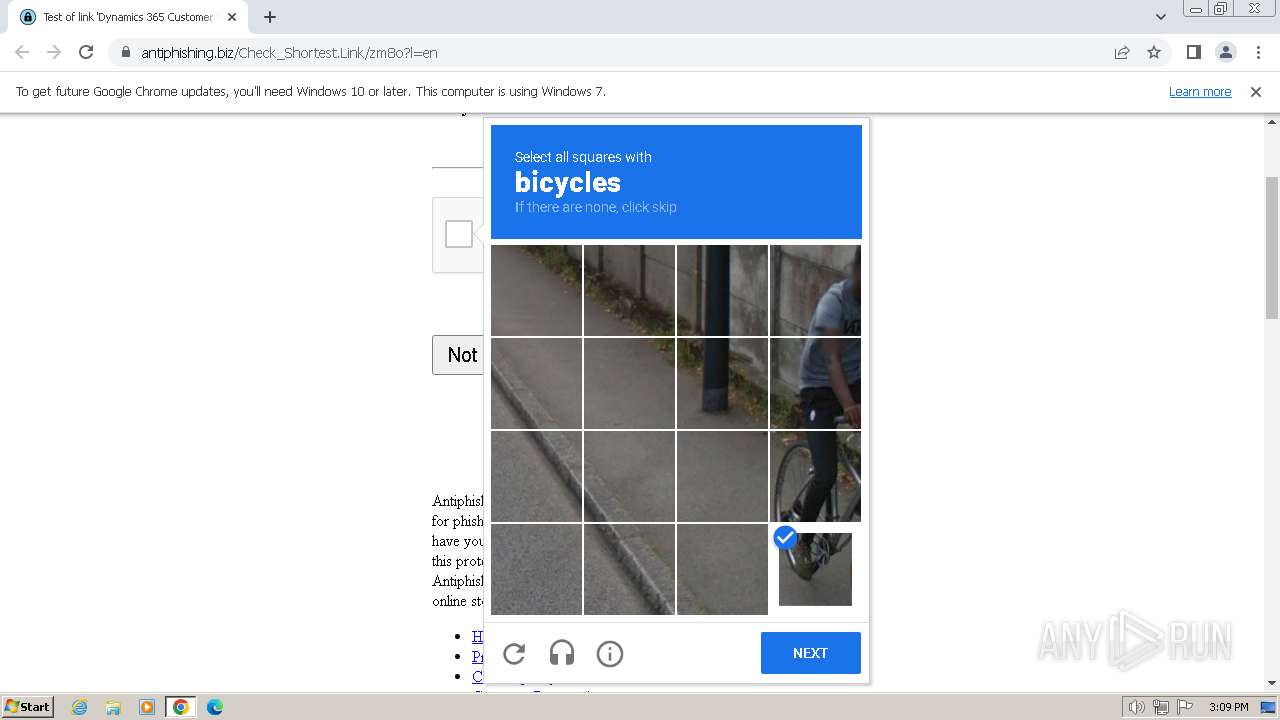The width and height of the screenshot is (1280, 720).
Task: Deselect the checked bicycle wheel tile
Action: click(815, 569)
